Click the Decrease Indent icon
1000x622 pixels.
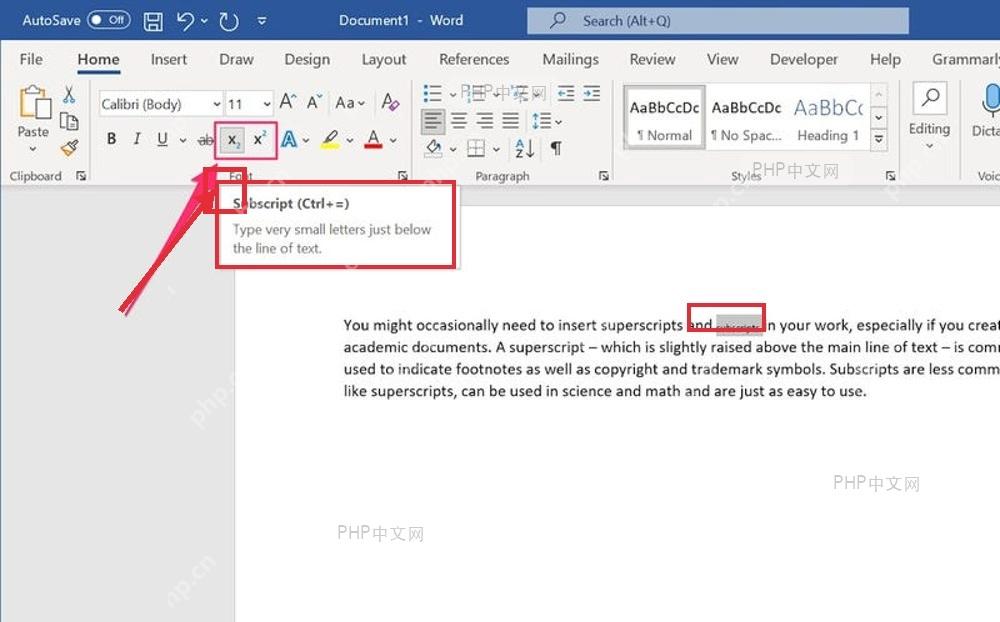click(x=566, y=94)
